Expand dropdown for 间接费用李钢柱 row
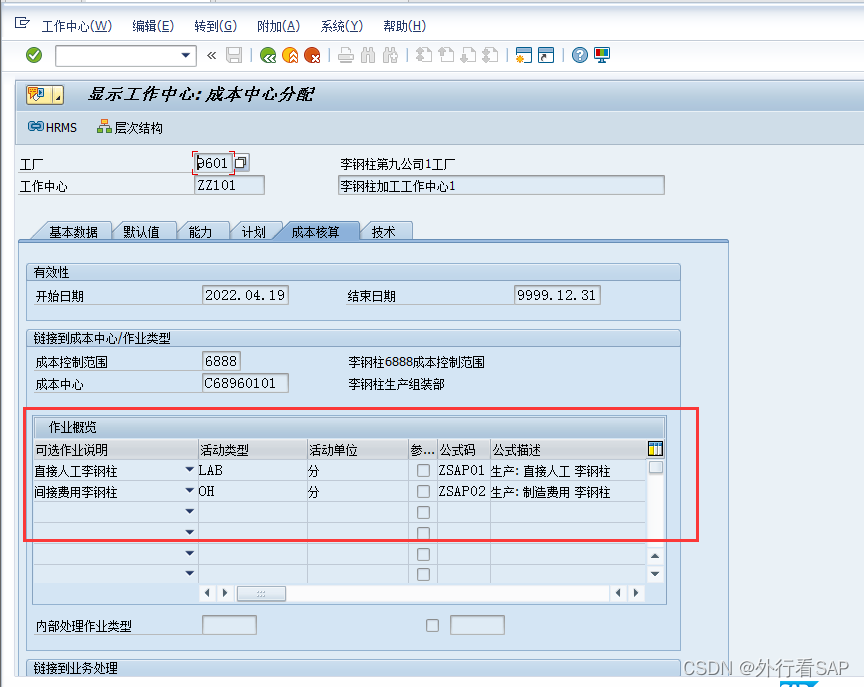Screen dimensions: 864x687 (189, 491)
